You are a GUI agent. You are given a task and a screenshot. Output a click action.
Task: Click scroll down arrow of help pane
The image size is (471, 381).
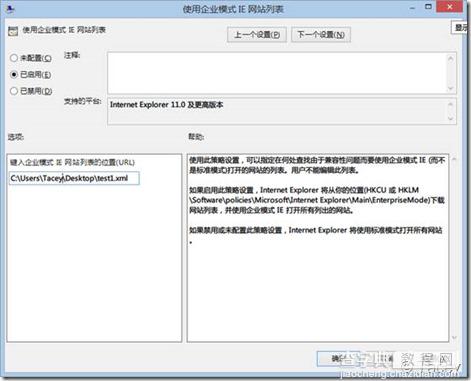click(454, 338)
